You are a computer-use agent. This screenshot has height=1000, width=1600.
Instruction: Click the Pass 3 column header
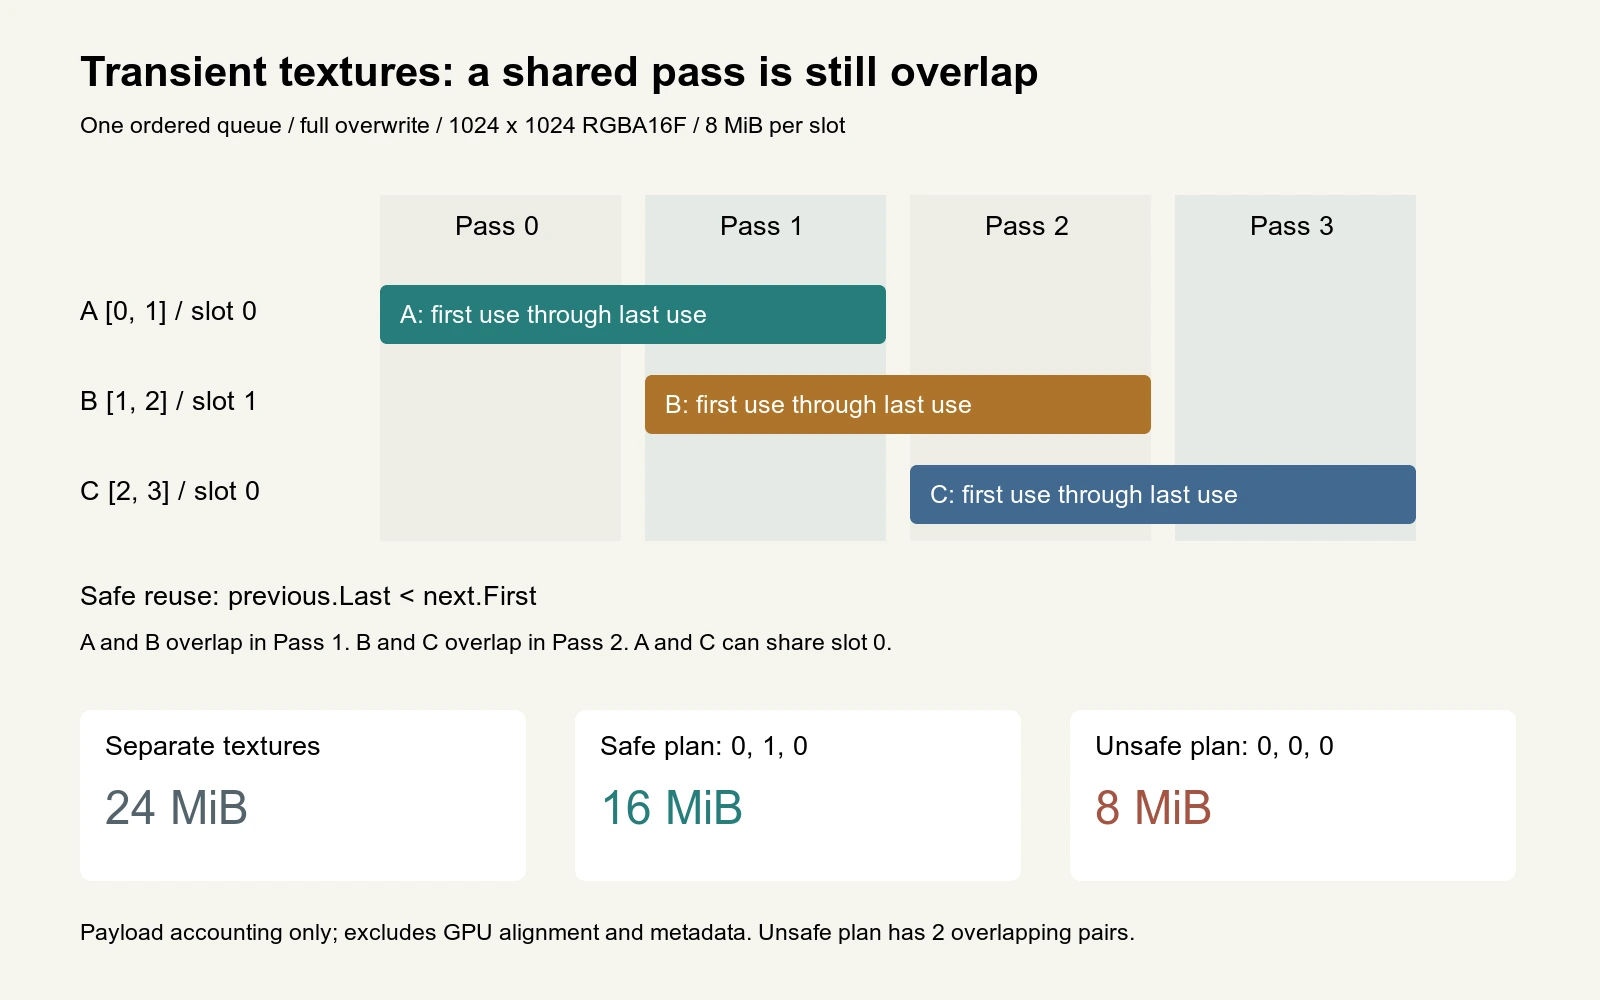point(1292,226)
